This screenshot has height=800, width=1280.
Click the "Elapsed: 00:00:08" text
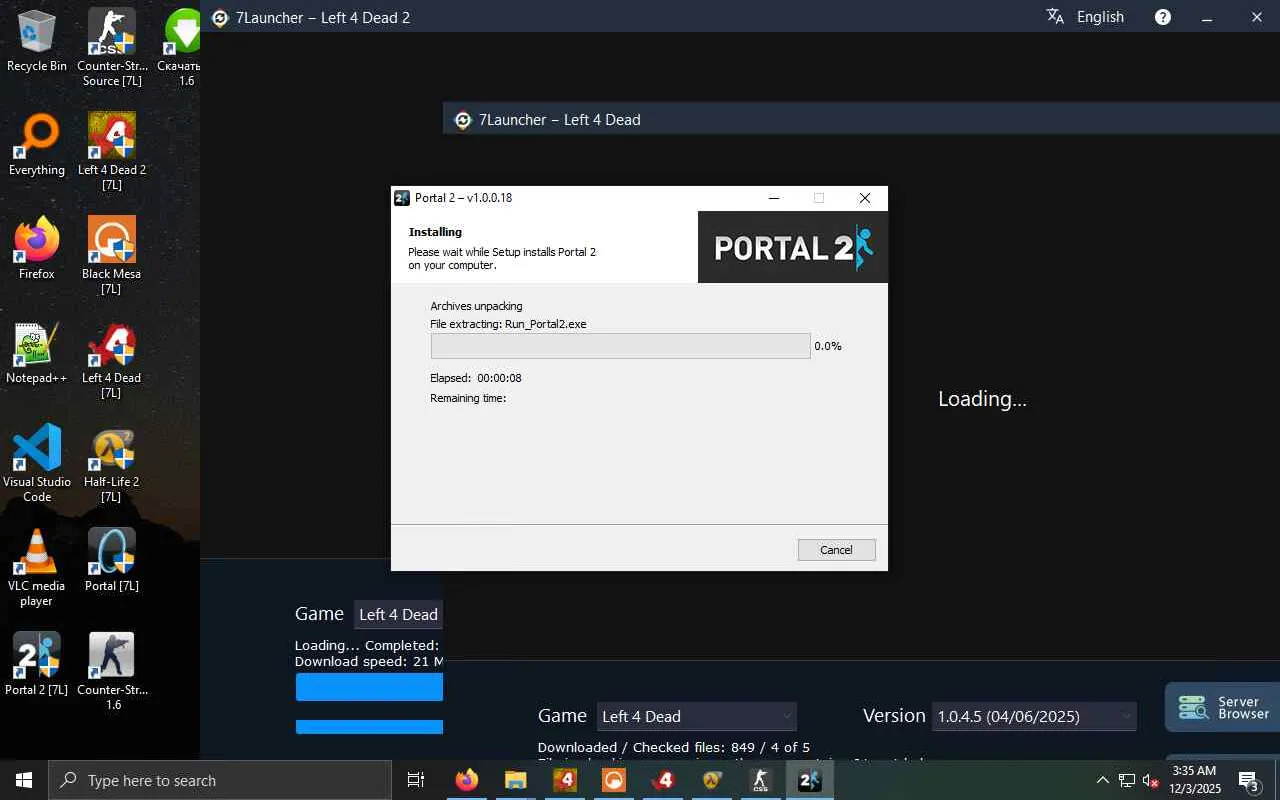[476, 378]
